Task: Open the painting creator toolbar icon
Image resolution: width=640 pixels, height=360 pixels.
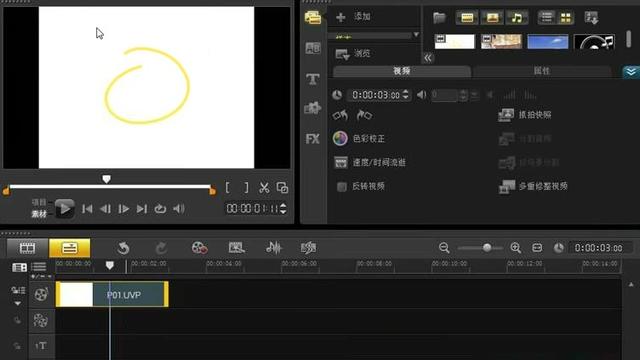Action: click(237, 247)
